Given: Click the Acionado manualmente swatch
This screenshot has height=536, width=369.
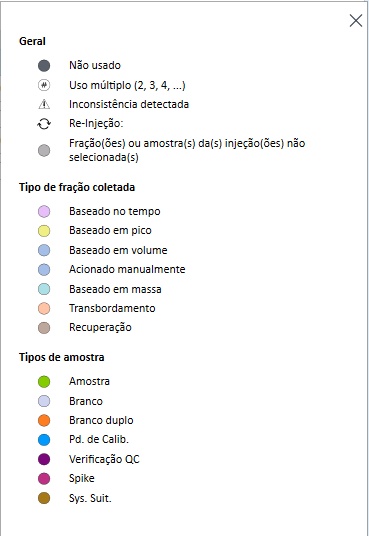Looking at the screenshot, I should 44,270.
